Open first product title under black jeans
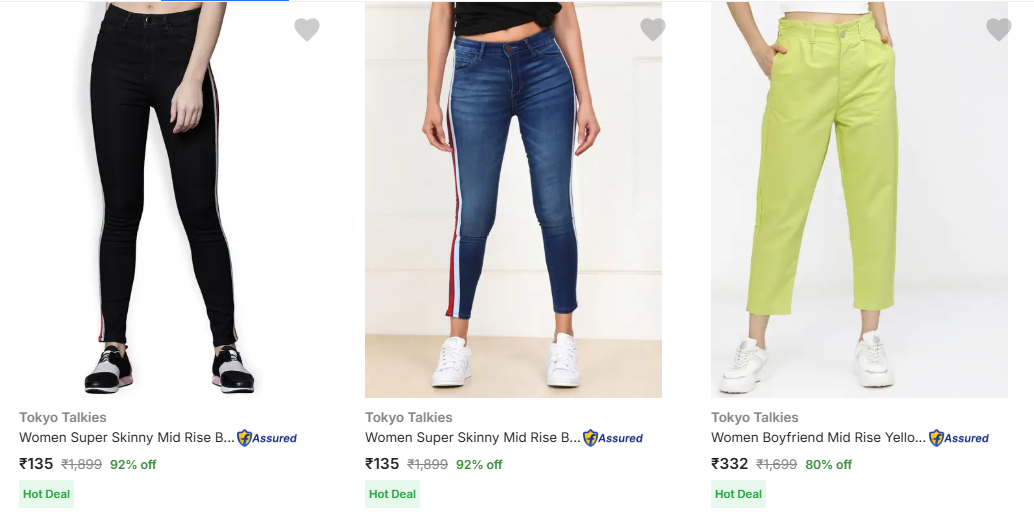The height and width of the screenshot is (515, 1034). click(127, 438)
